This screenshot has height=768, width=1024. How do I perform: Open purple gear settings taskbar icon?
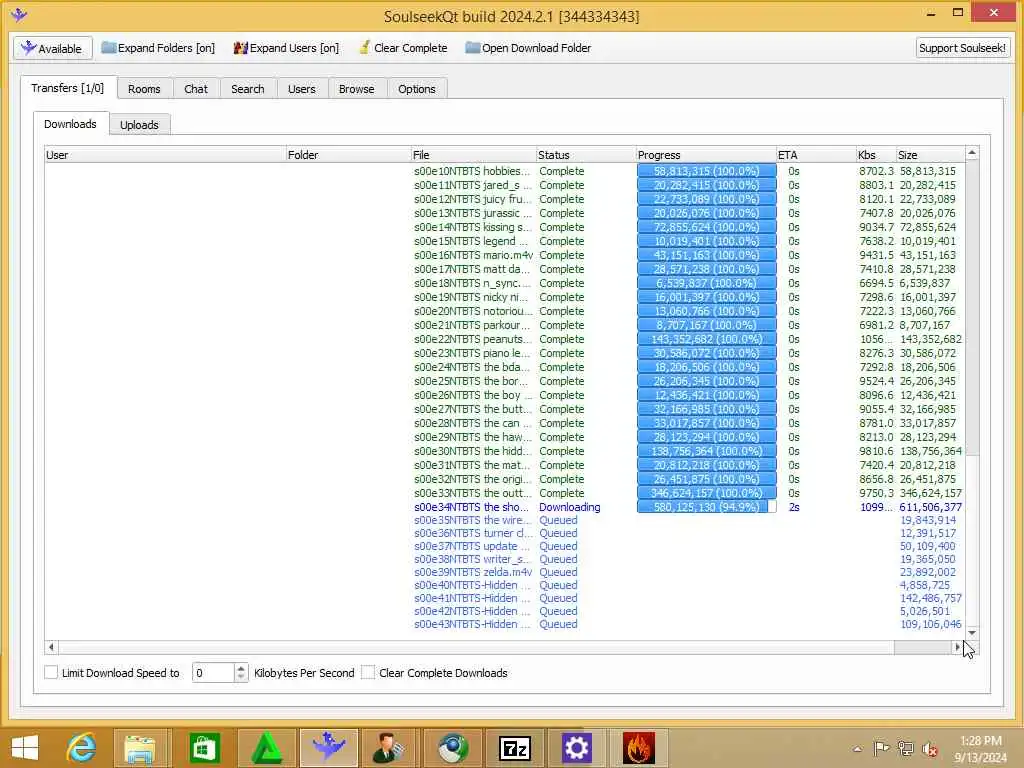click(577, 748)
